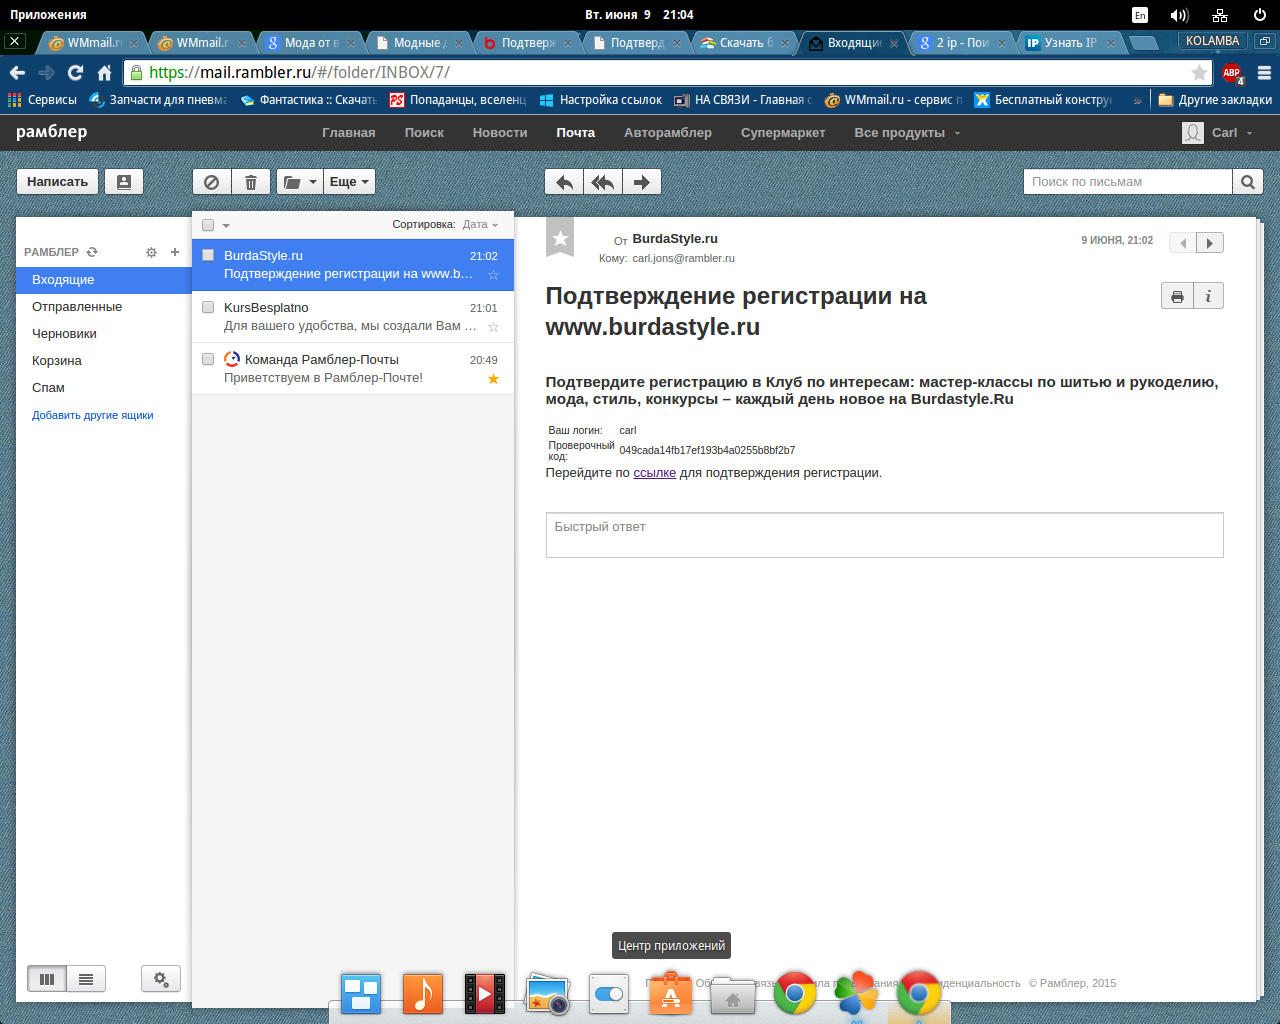Switch to the Узнать IP browser tab
The height and width of the screenshot is (1024, 1280).
[1070, 43]
